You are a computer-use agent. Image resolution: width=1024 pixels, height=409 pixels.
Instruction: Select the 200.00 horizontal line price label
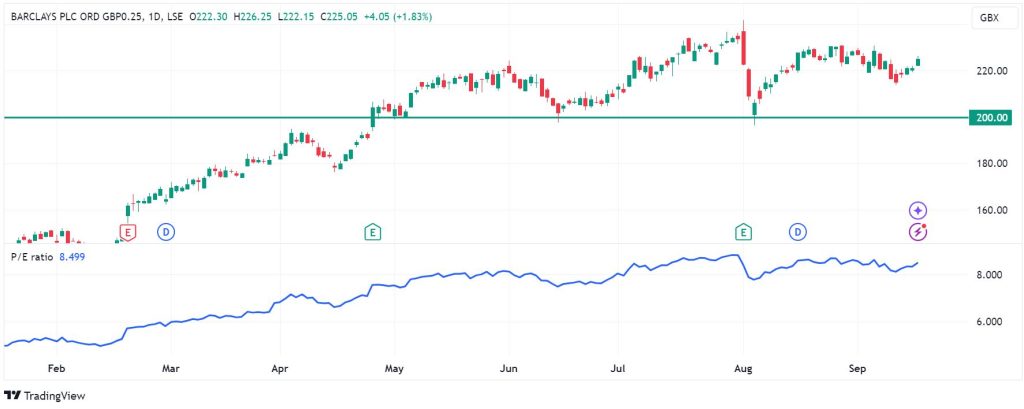pyautogui.click(x=991, y=118)
